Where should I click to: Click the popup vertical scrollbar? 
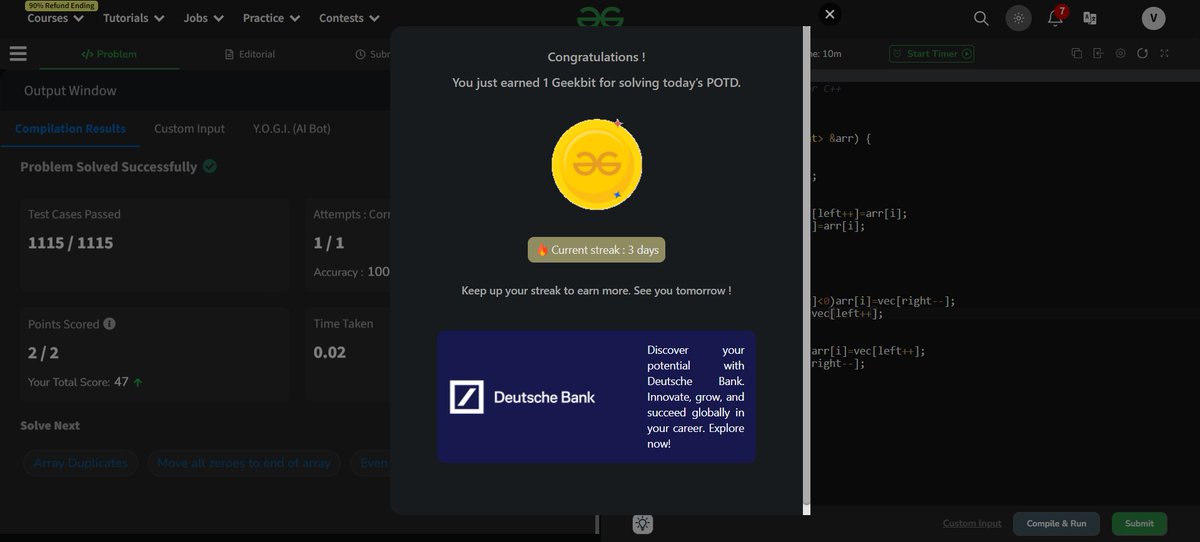pyautogui.click(x=806, y=270)
